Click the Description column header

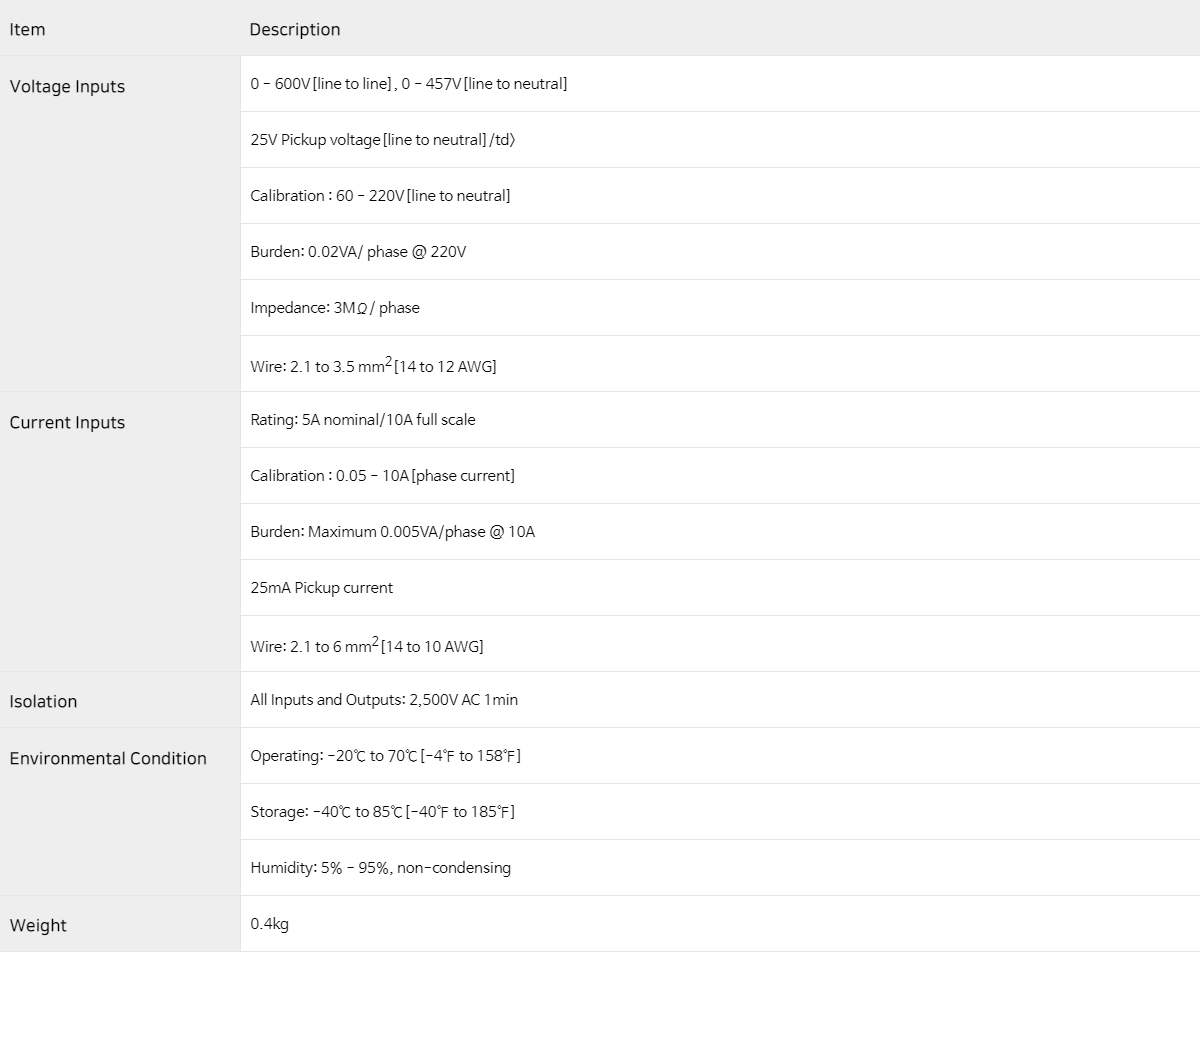click(x=295, y=29)
